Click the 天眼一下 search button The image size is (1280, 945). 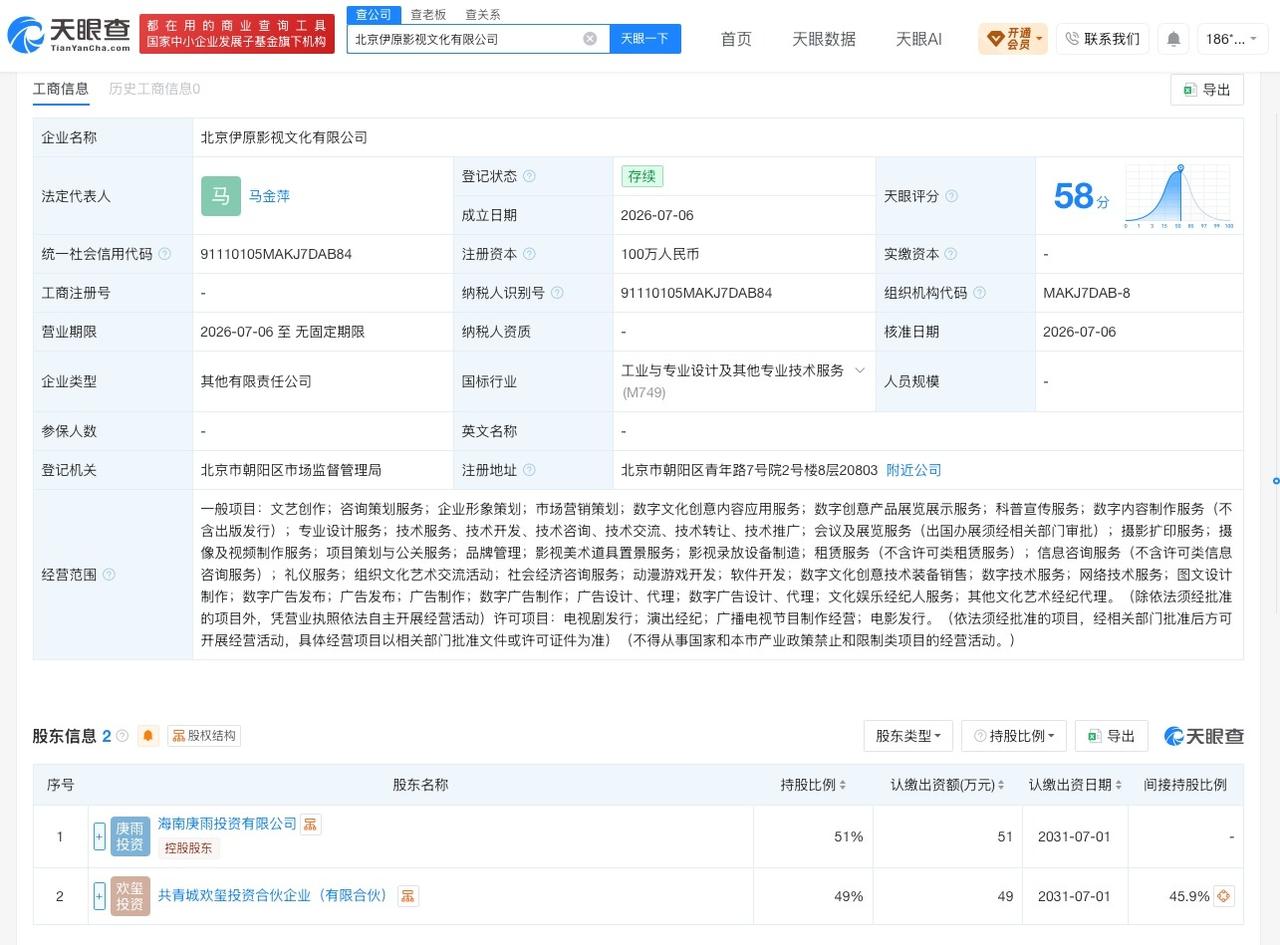point(645,39)
